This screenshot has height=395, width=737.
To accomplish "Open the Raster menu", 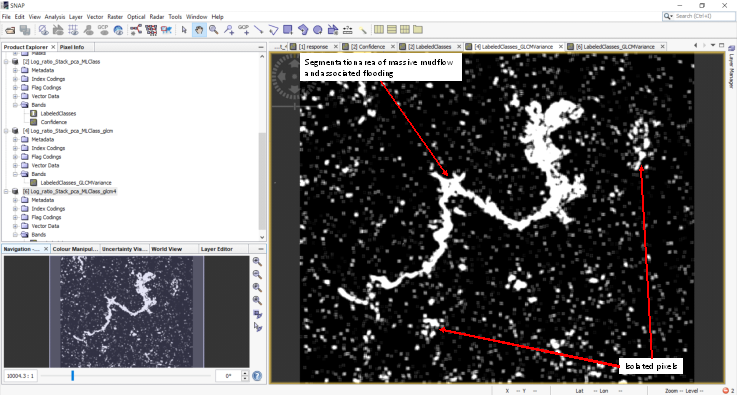I will (115, 16).
